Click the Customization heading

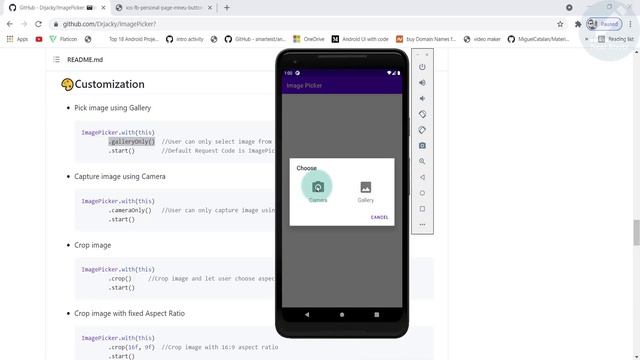pyautogui.click(x=109, y=84)
